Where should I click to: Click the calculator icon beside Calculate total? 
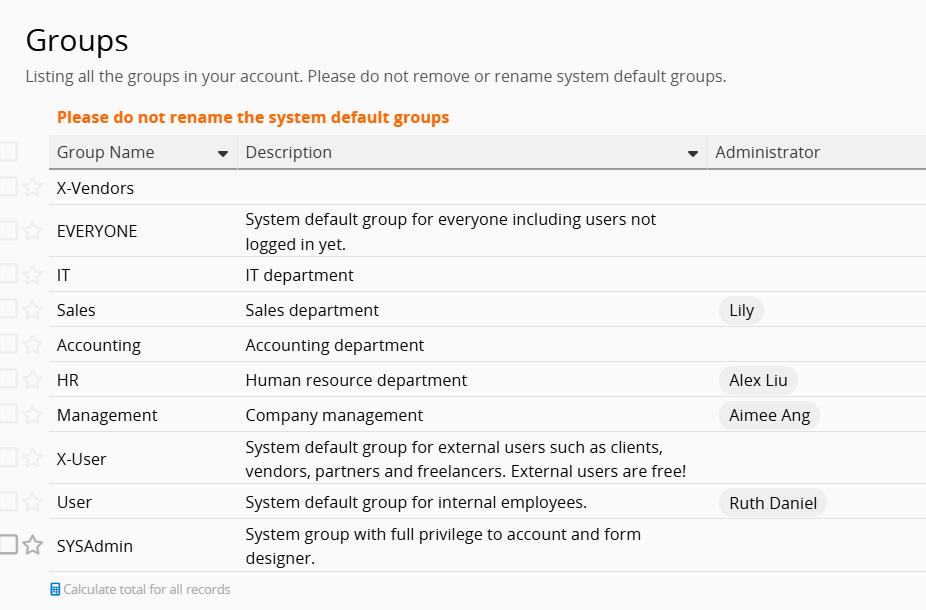55,590
